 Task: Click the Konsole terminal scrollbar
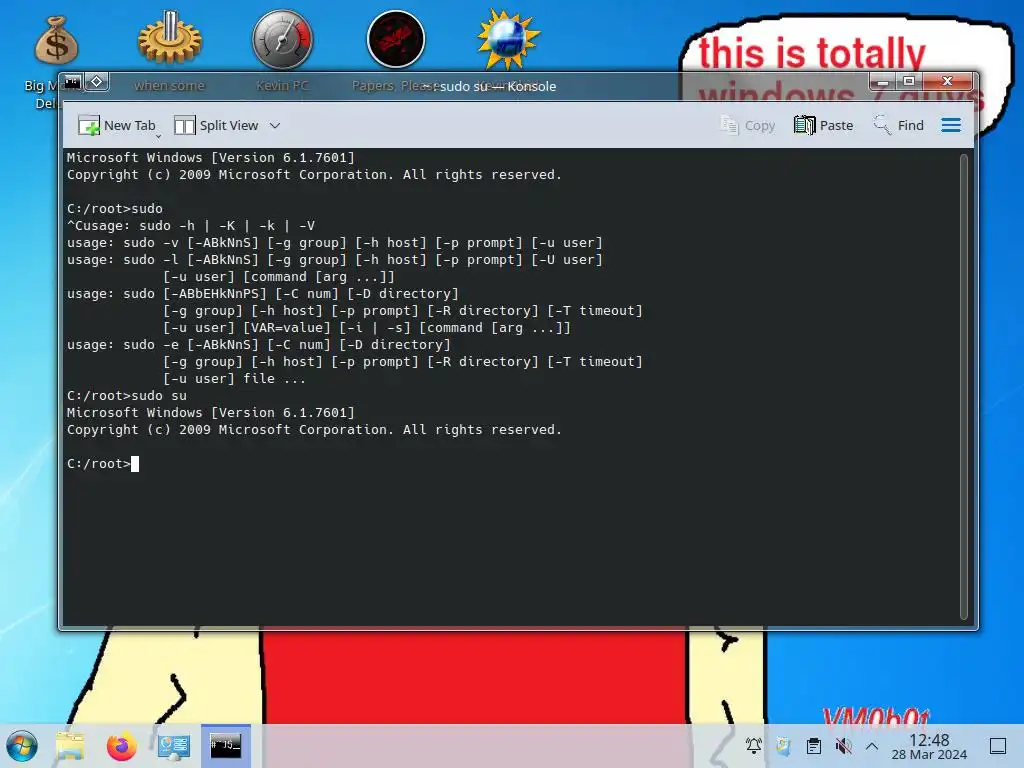[963, 387]
